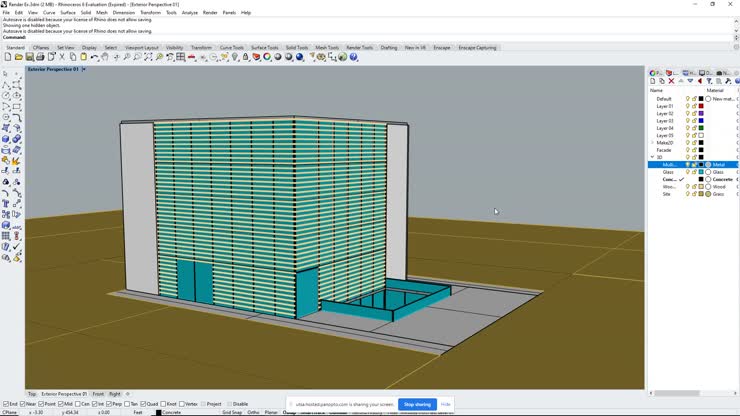Move layer down with the blue arrow

click(x=690, y=81)
